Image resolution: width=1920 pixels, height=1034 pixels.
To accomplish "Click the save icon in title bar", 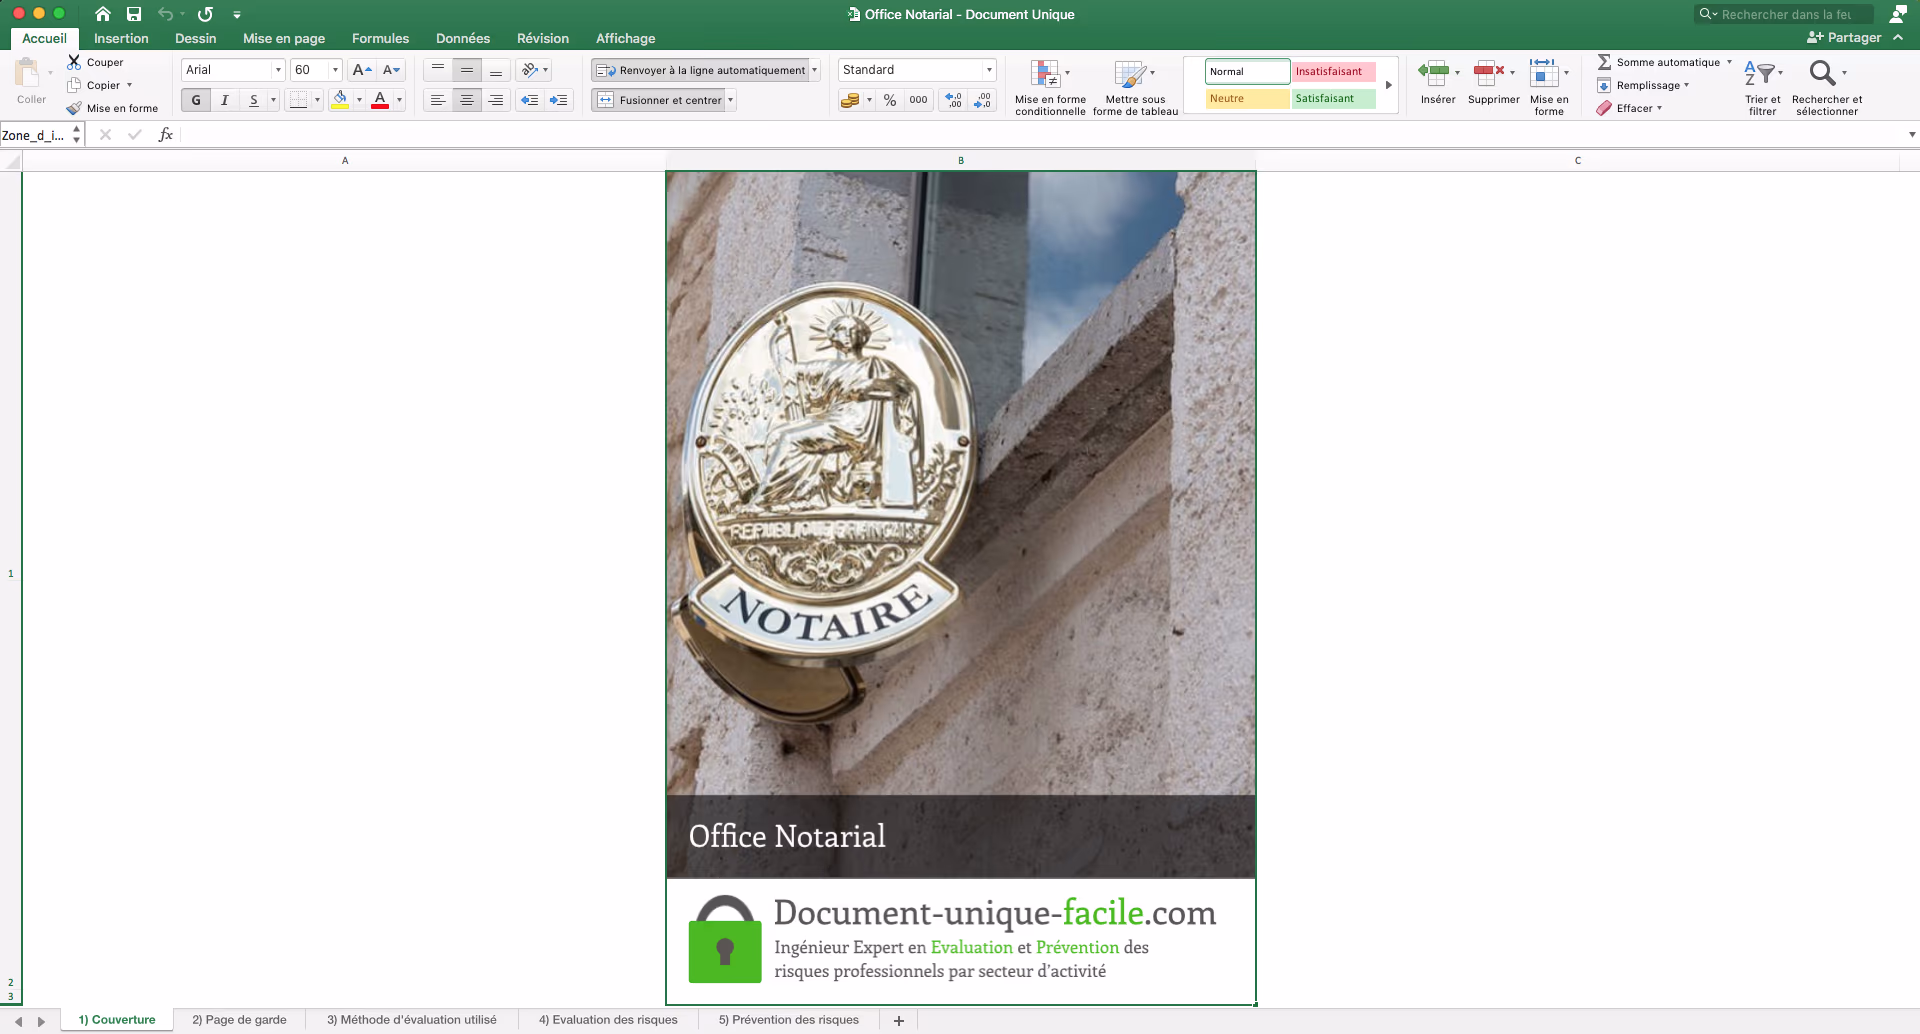I will coord(134,14).
